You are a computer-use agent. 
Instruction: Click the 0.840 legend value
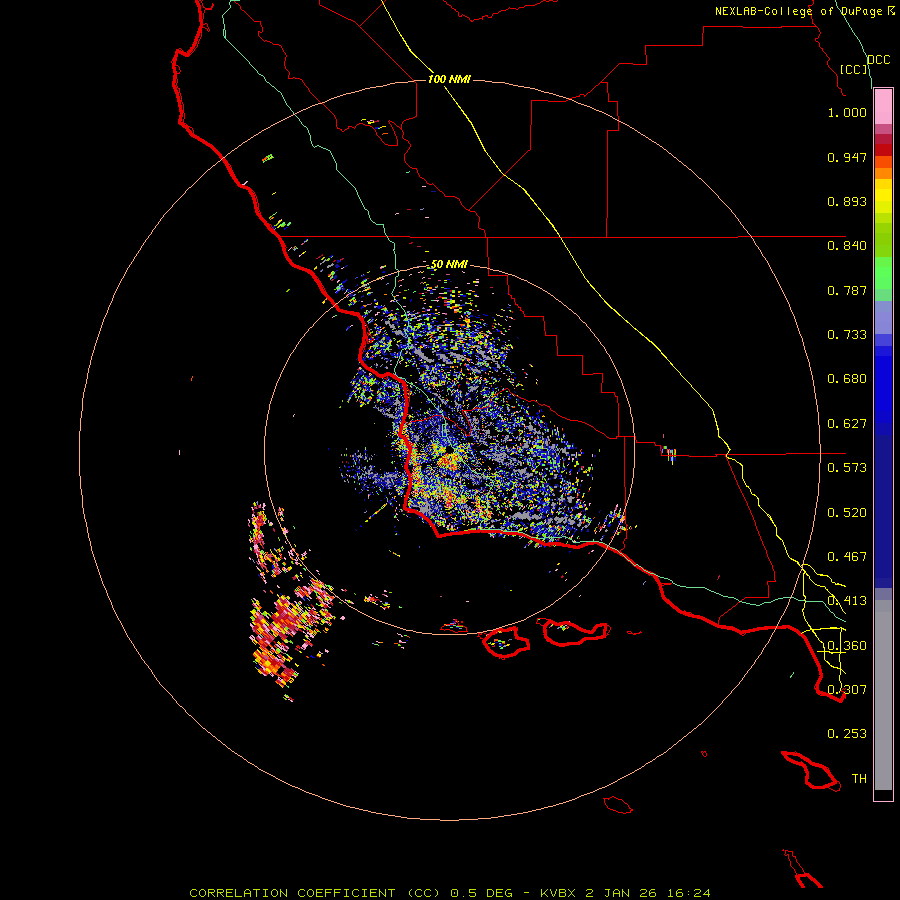tap(847, 246)
